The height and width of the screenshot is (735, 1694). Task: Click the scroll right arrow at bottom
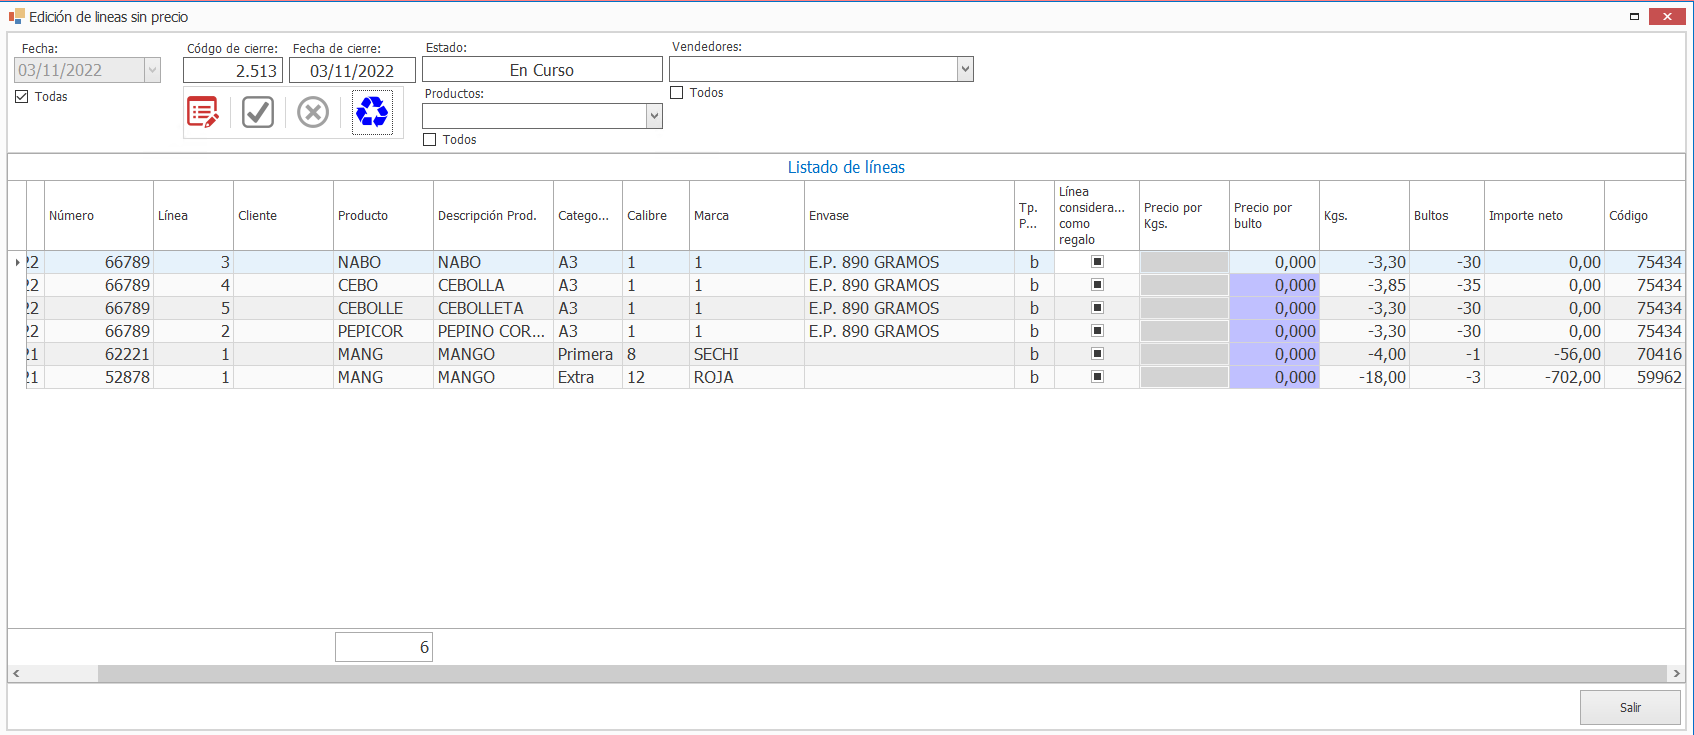1676,674
